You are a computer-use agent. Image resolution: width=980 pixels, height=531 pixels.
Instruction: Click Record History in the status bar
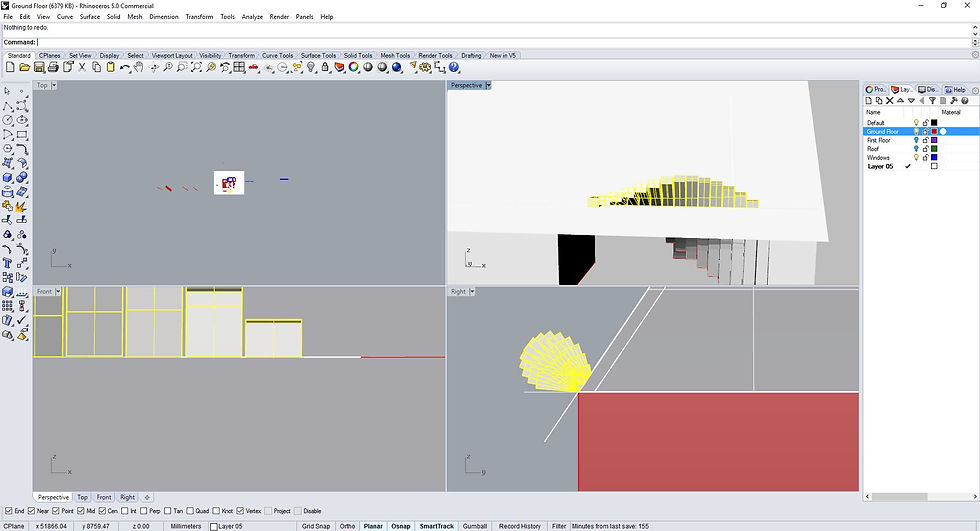[x=519, y=526]
